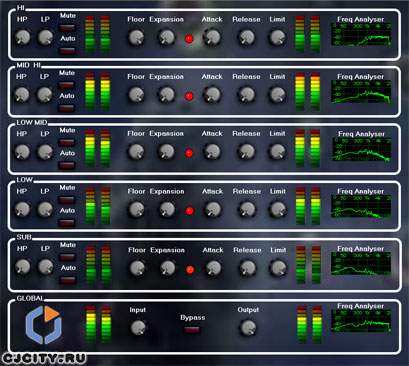Click the HI band Release knob
This screenshot has height=366, width=409.
click(x=247, y=37)
